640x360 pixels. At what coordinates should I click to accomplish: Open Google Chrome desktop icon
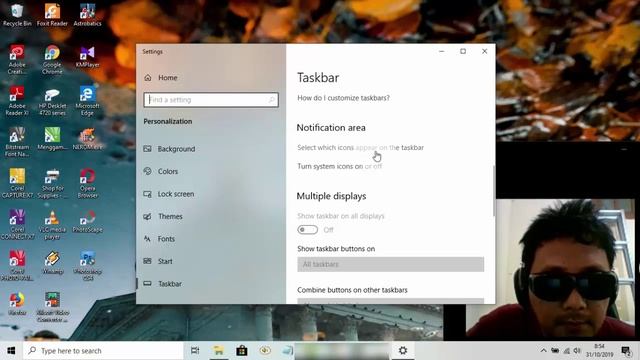[x=52, y=60]
